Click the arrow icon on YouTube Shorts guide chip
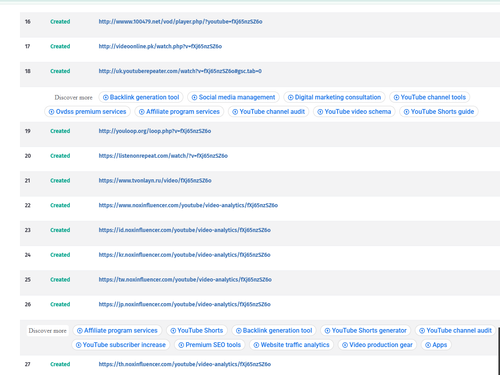 click(x=406, y=112)
